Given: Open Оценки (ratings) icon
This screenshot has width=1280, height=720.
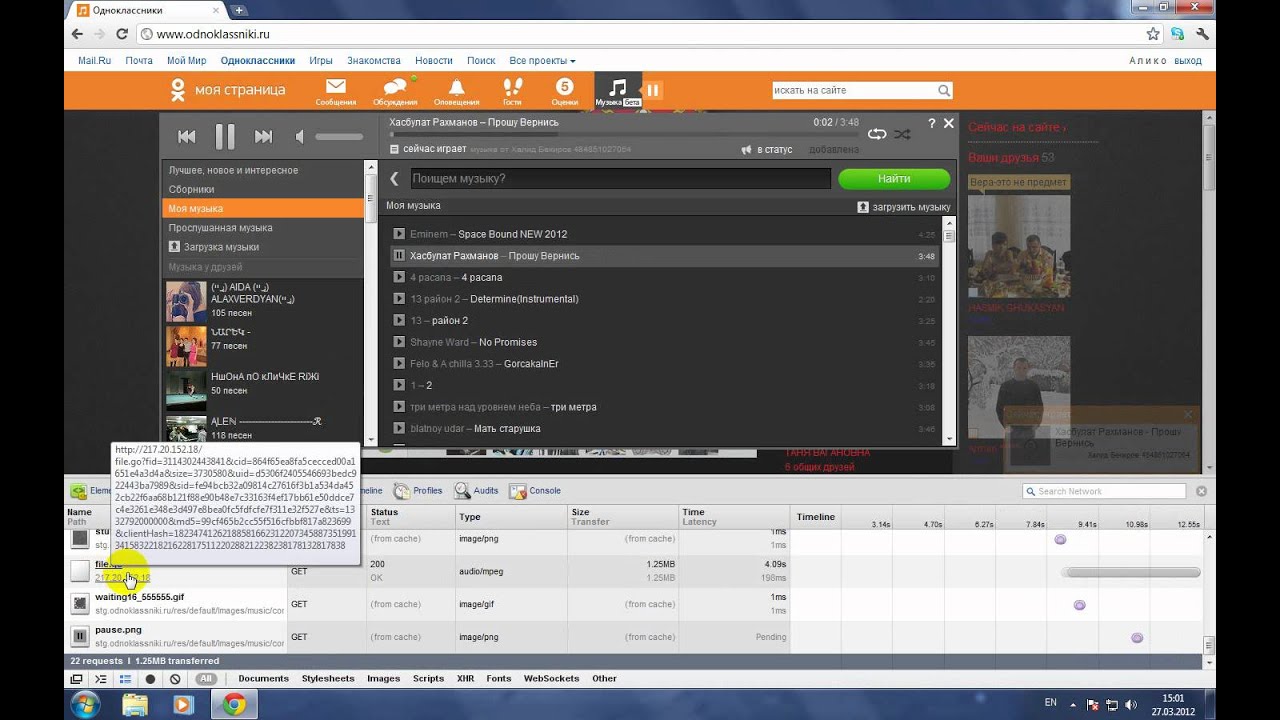Looking at the screenshot, I should 565,92.
